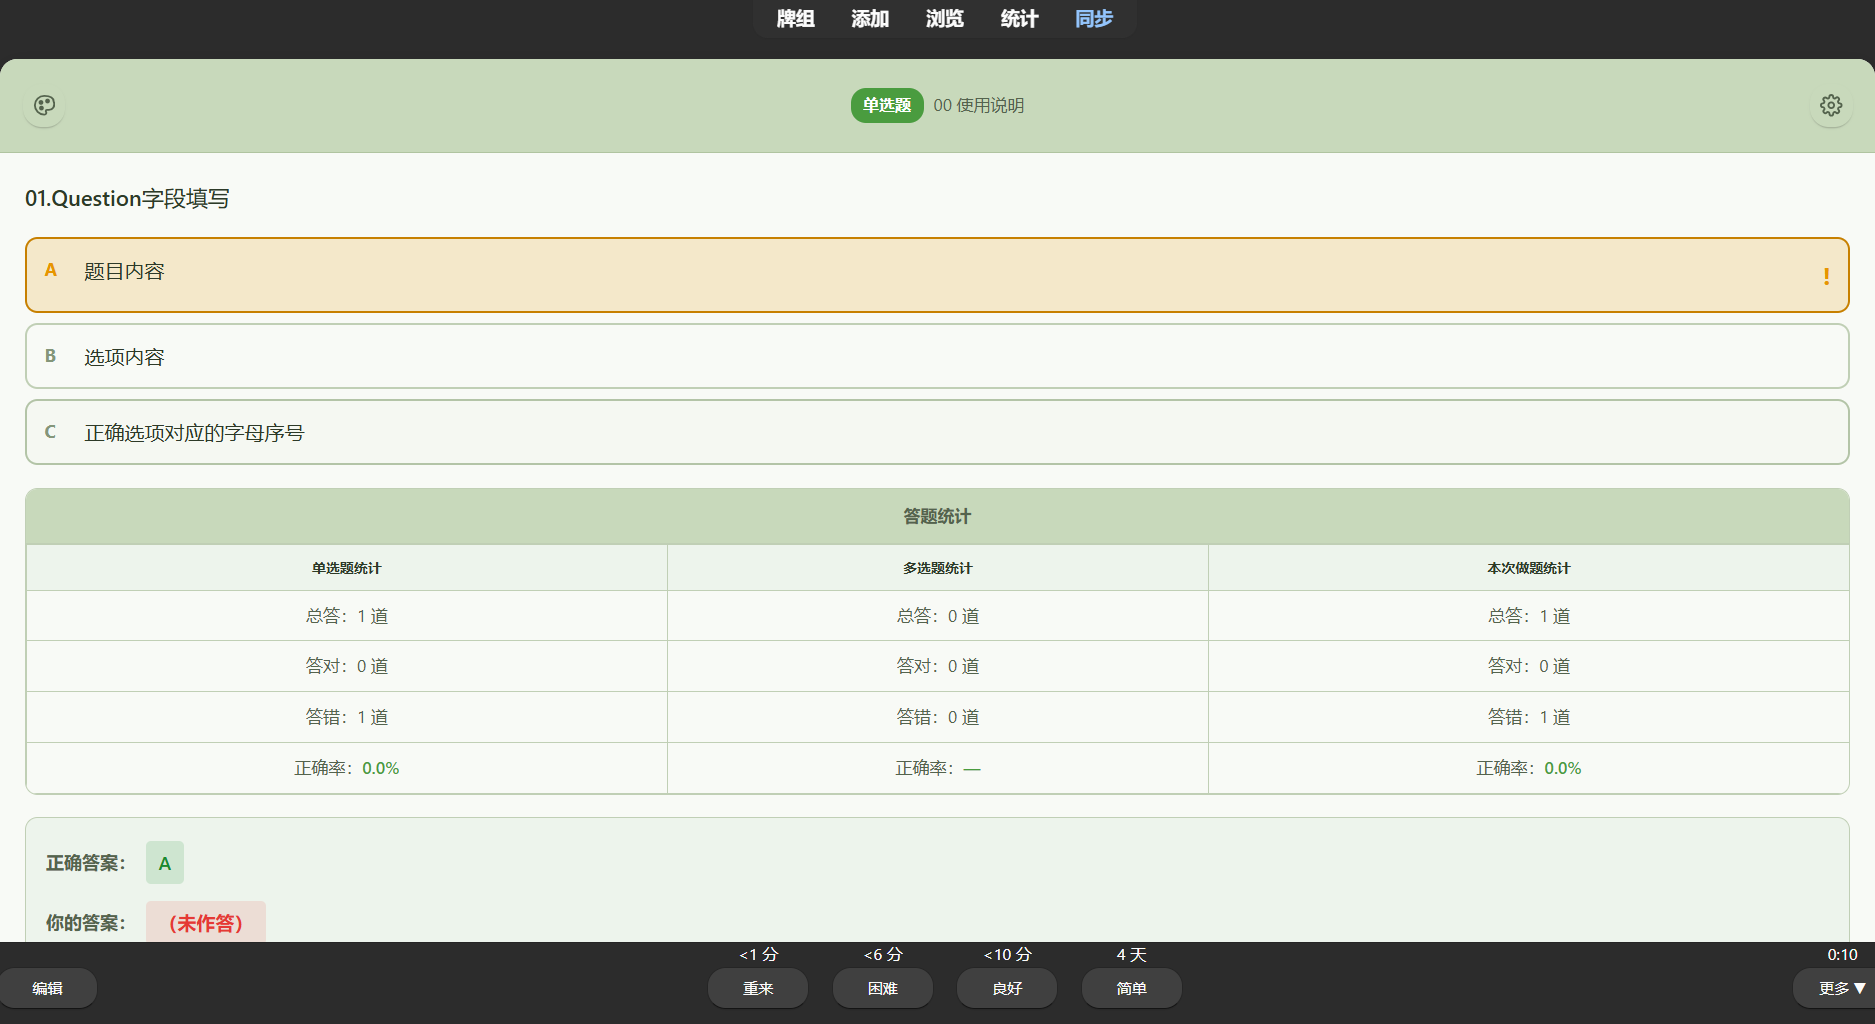Screen dimensions: 1875x1024
Task: Expand the 更多 more dropdown
Action: coord(1836,988)
